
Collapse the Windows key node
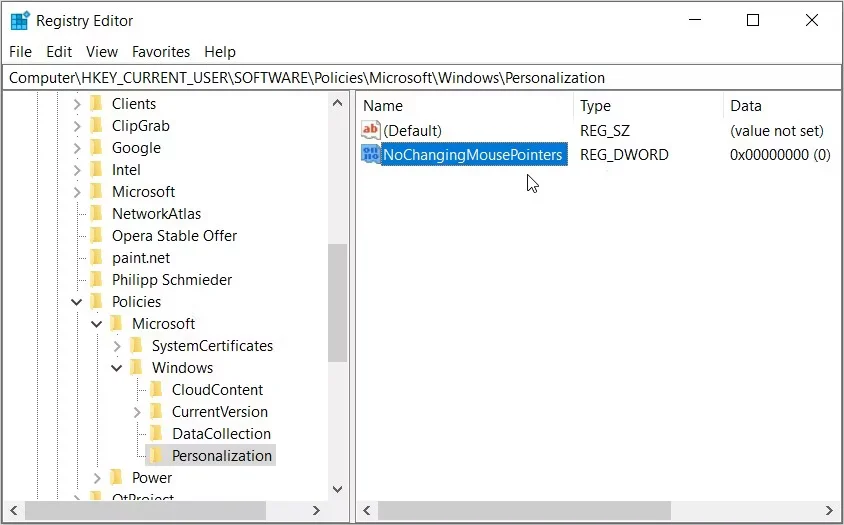coord(117,368)
